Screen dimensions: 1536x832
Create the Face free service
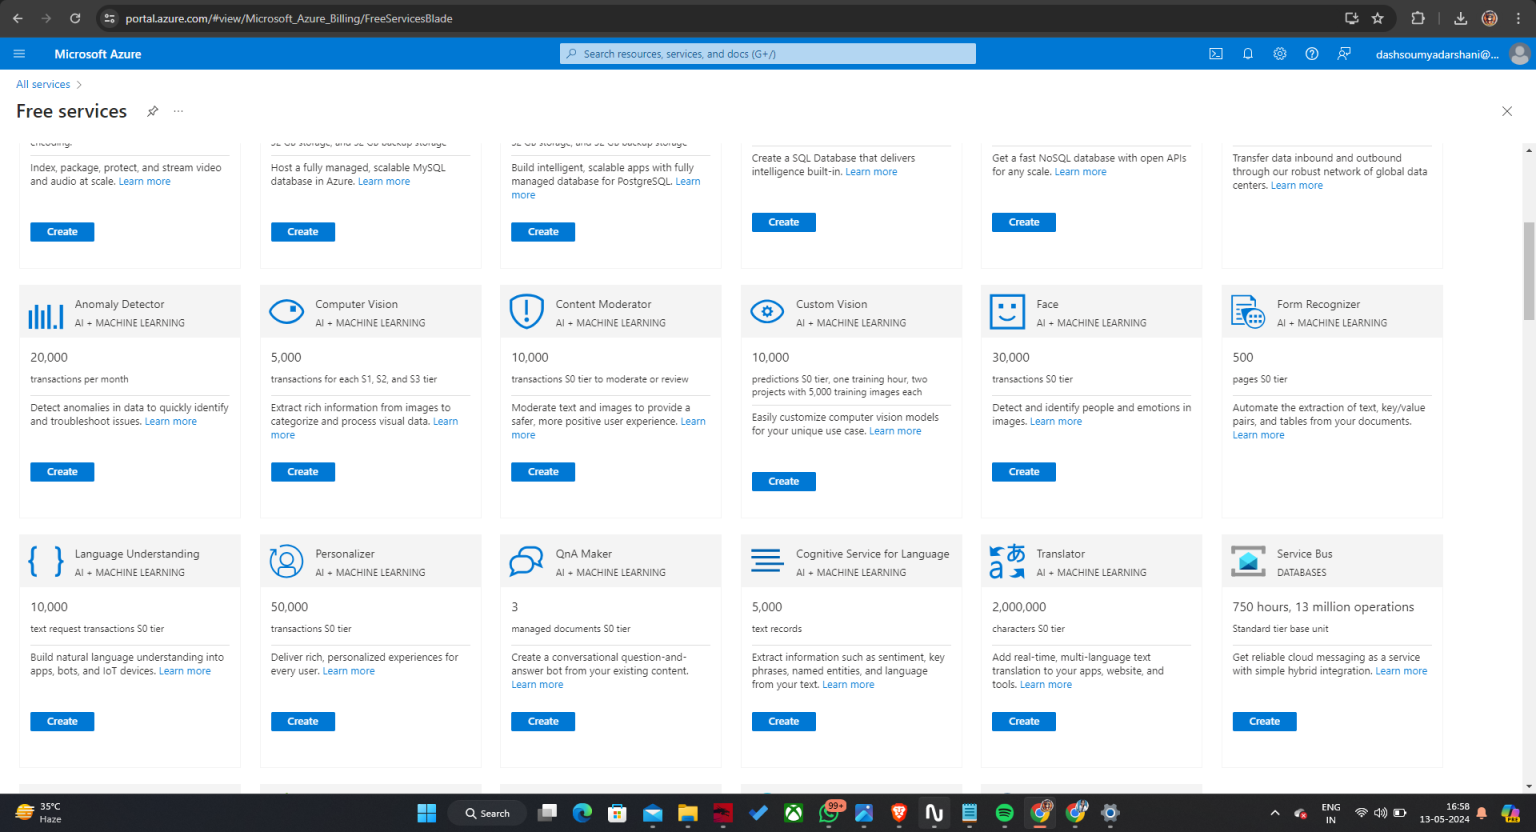coord(1023,471)
